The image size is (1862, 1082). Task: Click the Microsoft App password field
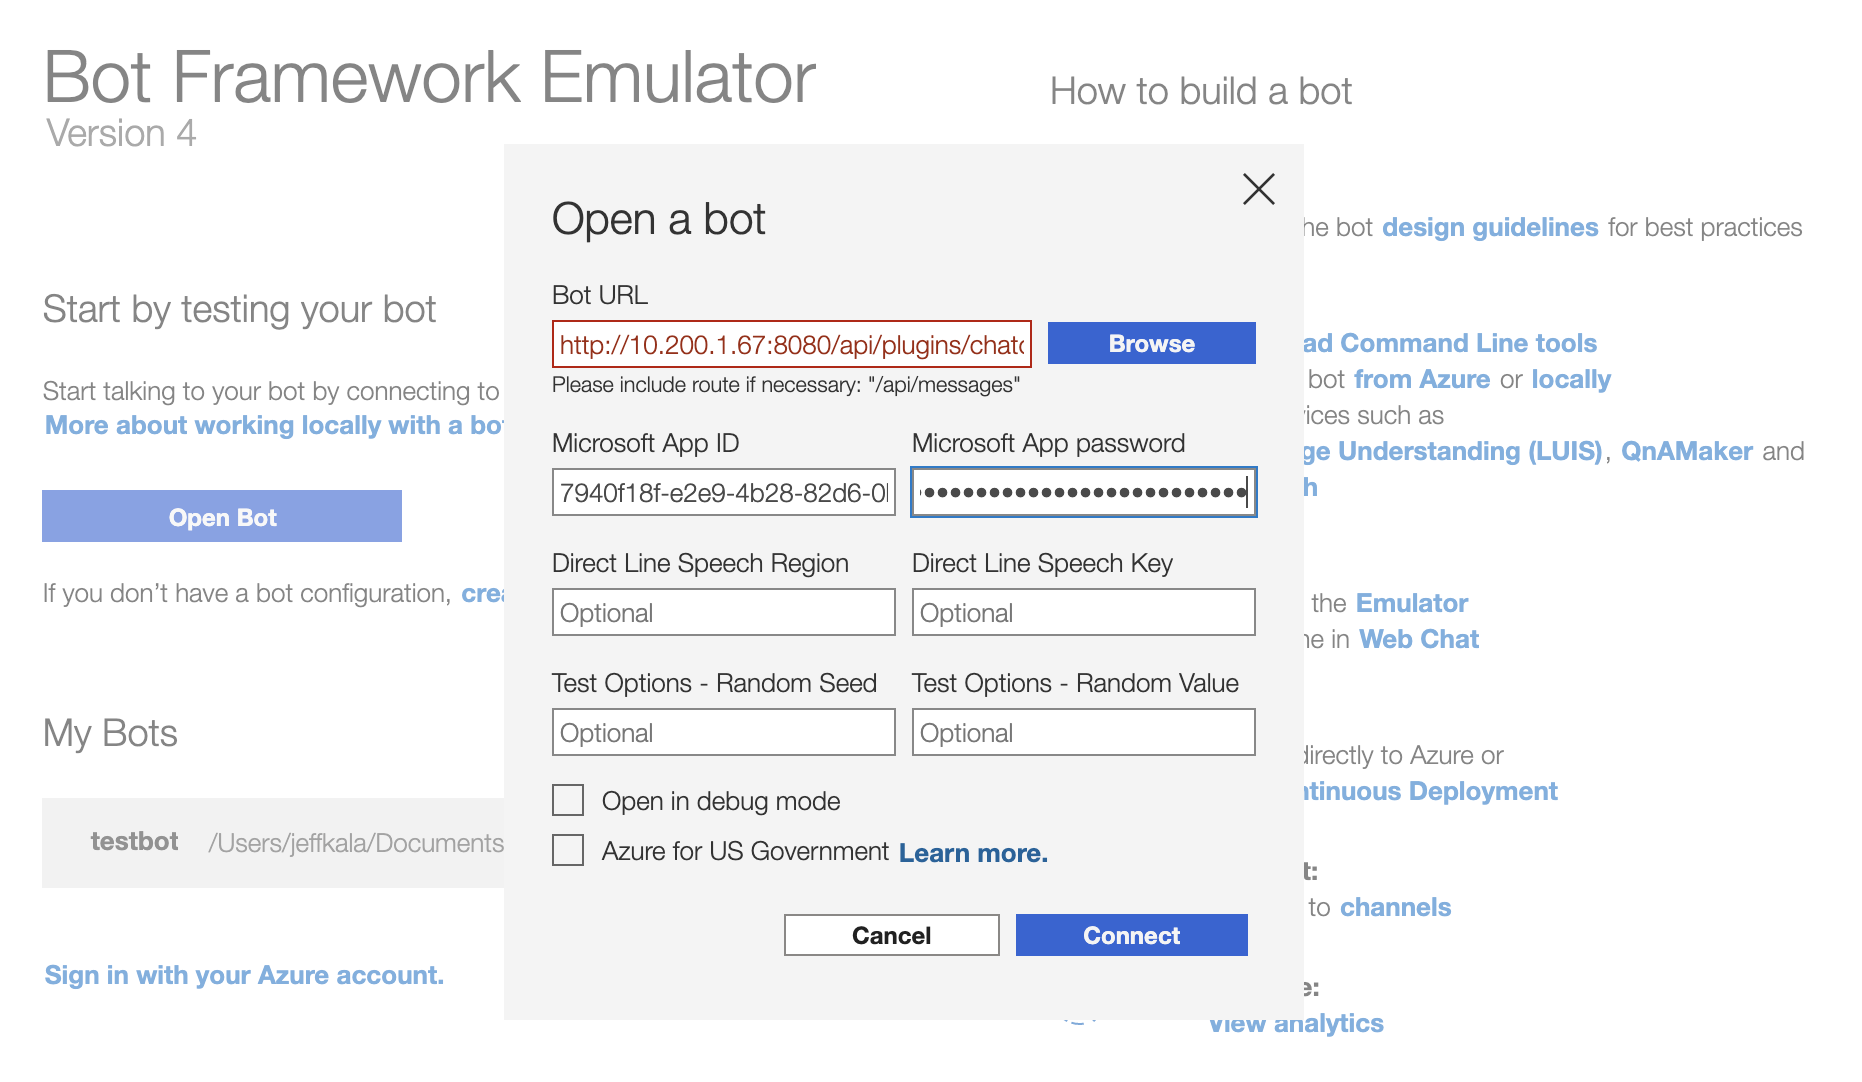tap(1083, 493)
